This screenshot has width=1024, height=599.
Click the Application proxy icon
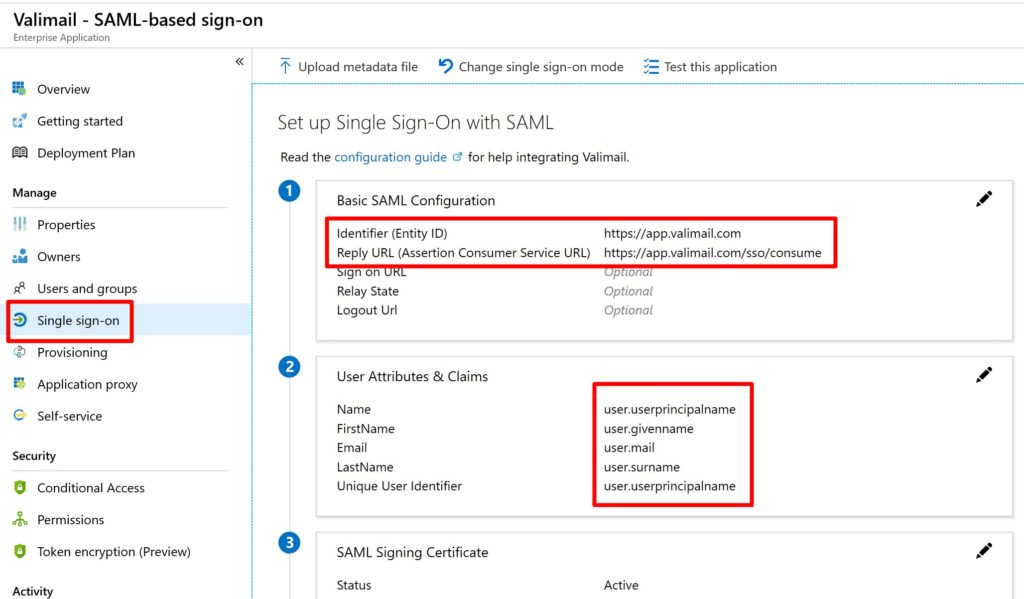(19, 384)
